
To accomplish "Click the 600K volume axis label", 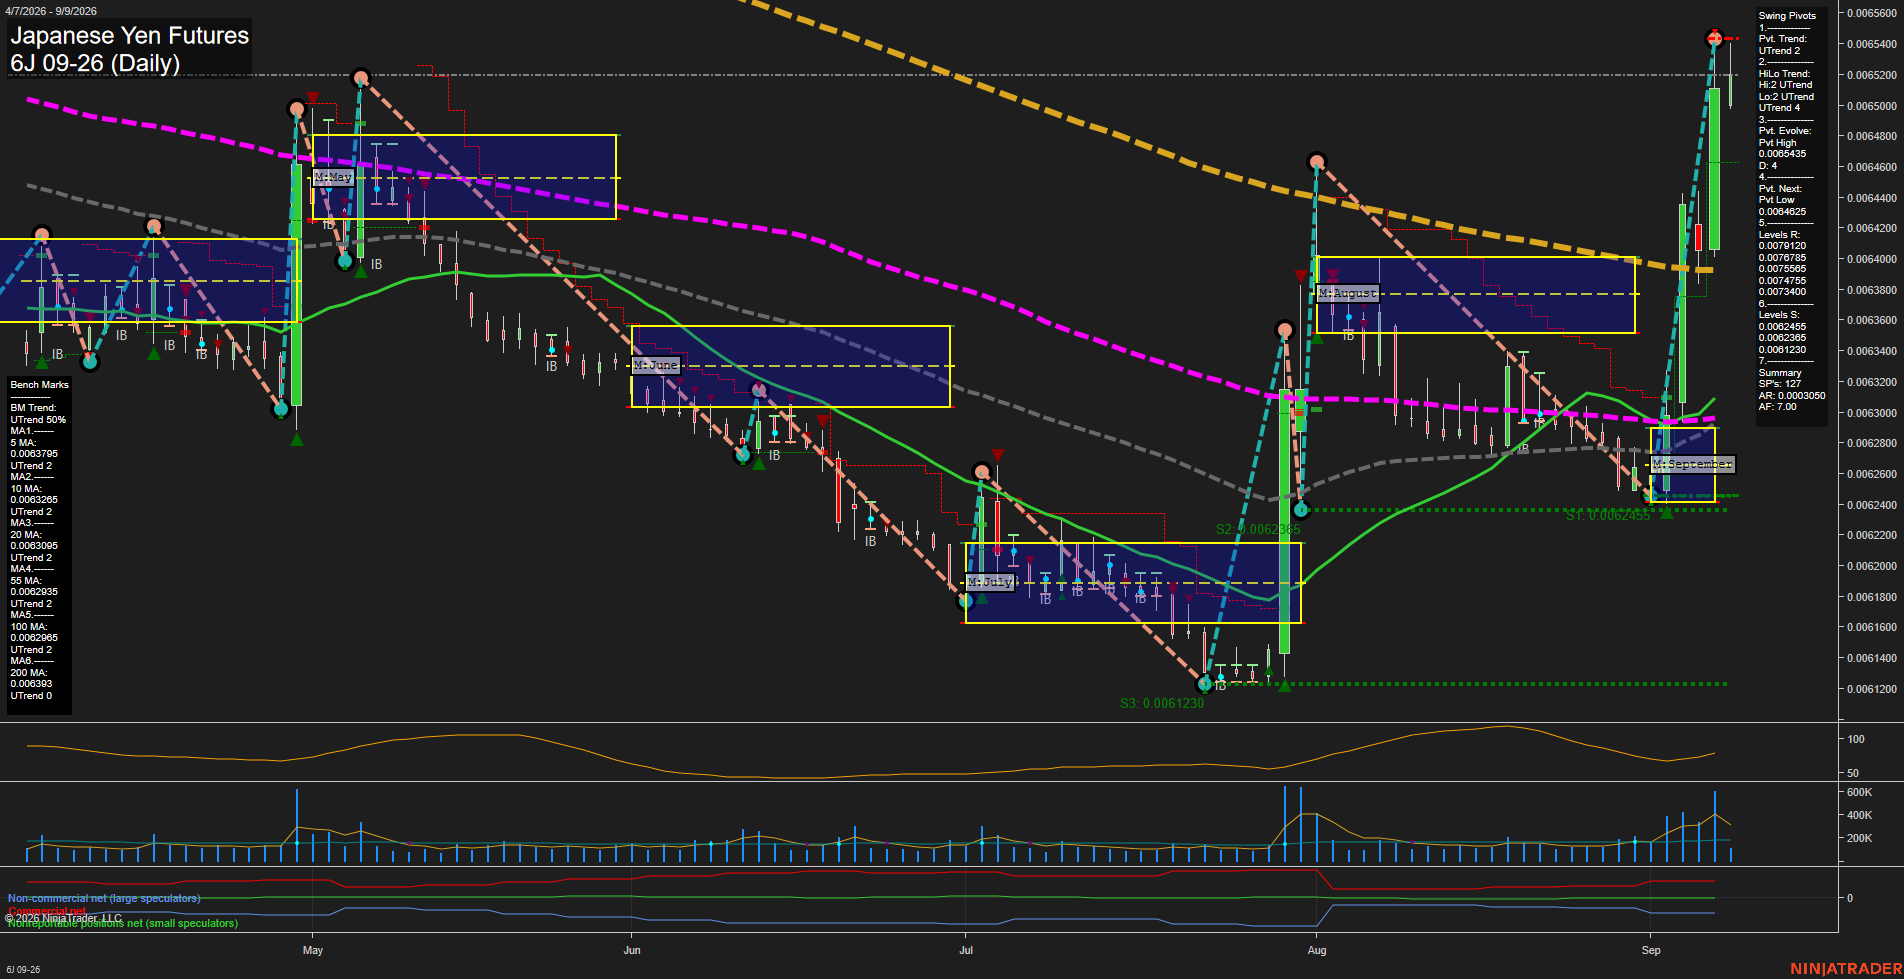I will pyautogui.click(x=1860, y=792).
